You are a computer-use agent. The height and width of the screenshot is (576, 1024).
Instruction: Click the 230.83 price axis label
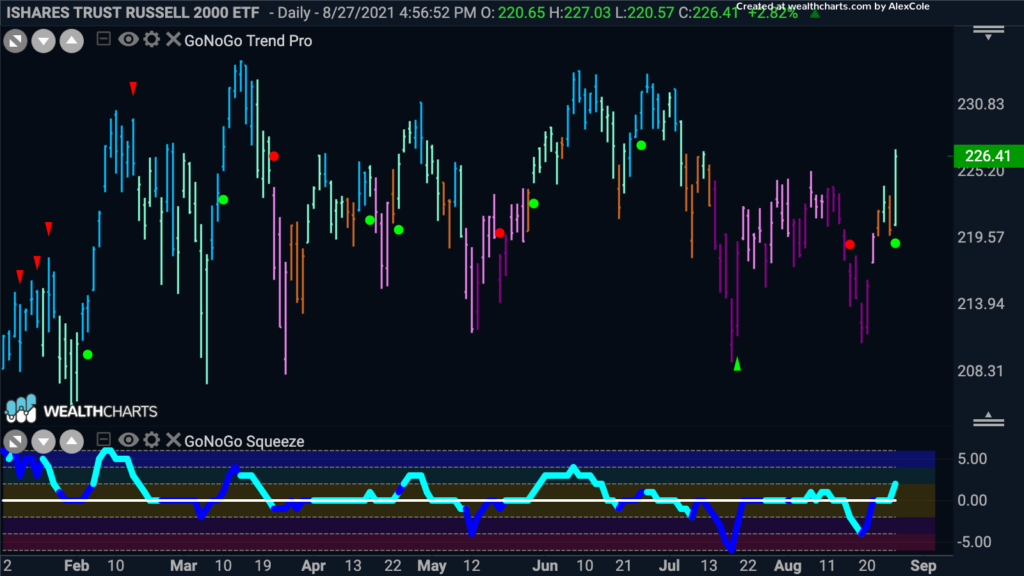click(980, 104)
